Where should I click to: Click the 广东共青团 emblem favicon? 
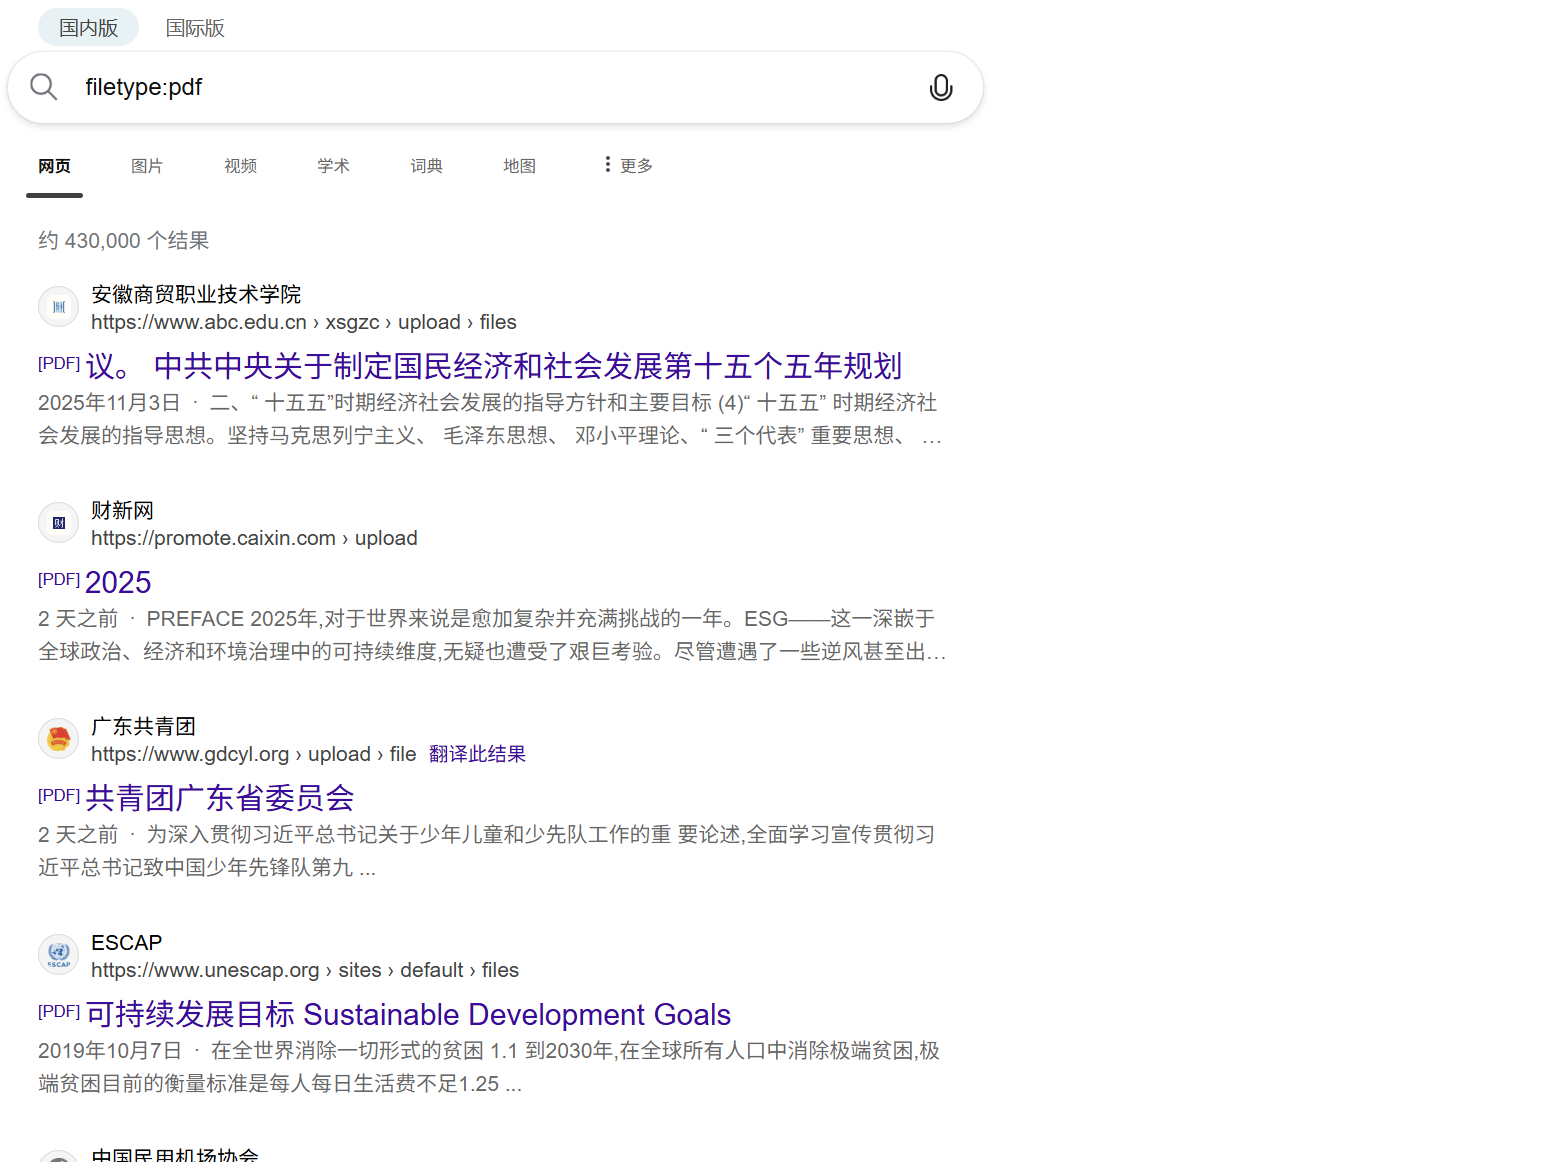58,739
